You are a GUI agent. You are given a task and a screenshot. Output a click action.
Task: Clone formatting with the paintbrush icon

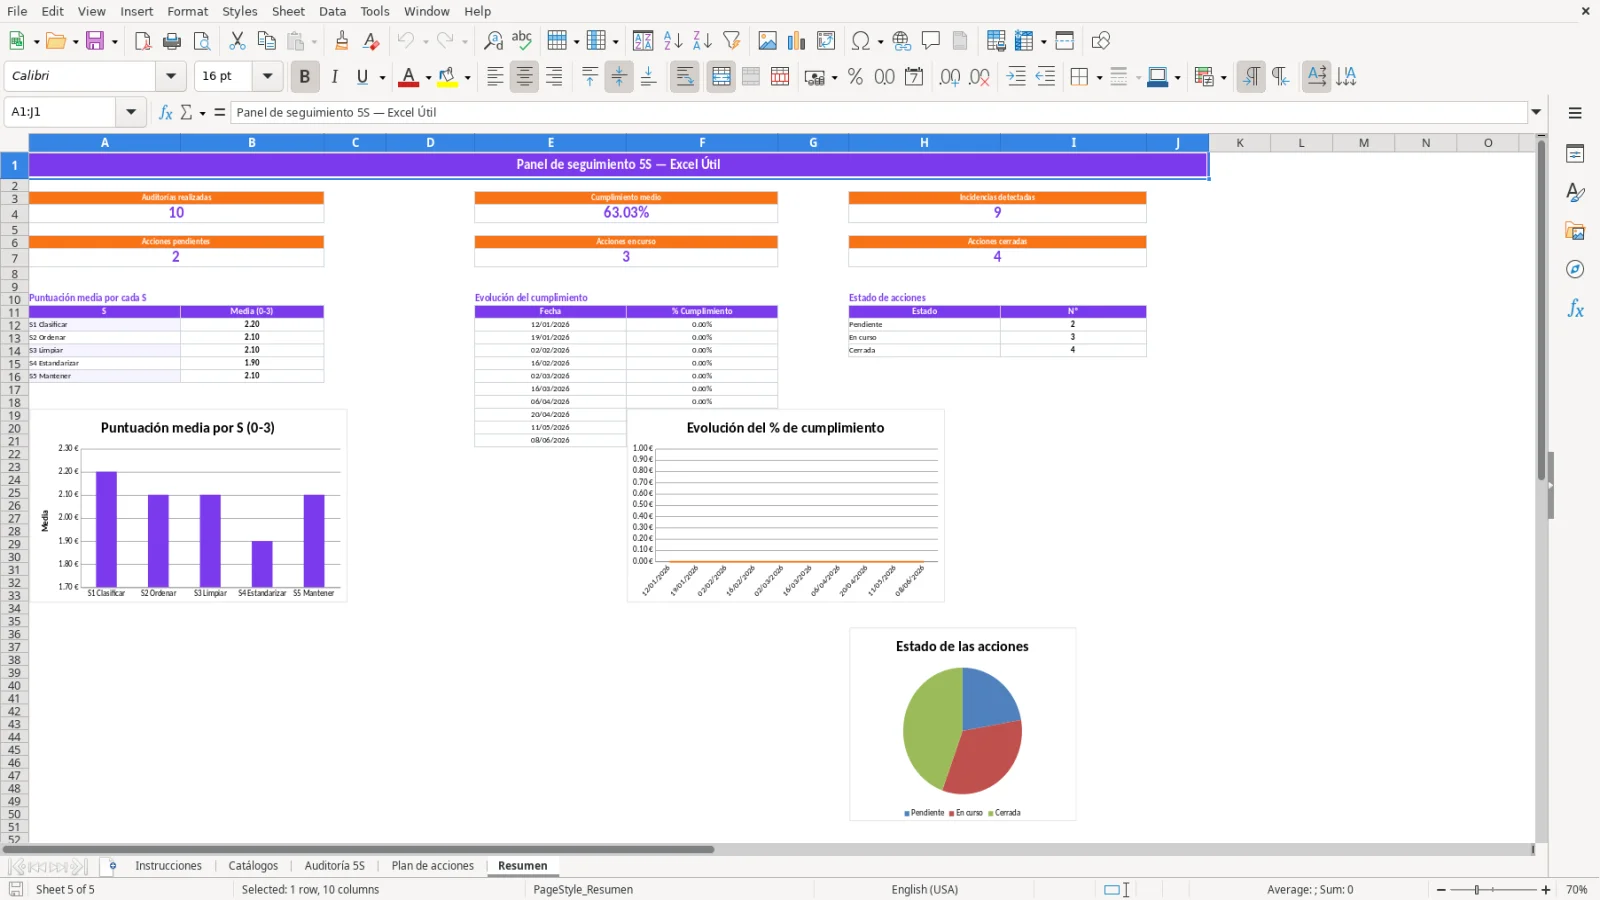pos(342,41)
